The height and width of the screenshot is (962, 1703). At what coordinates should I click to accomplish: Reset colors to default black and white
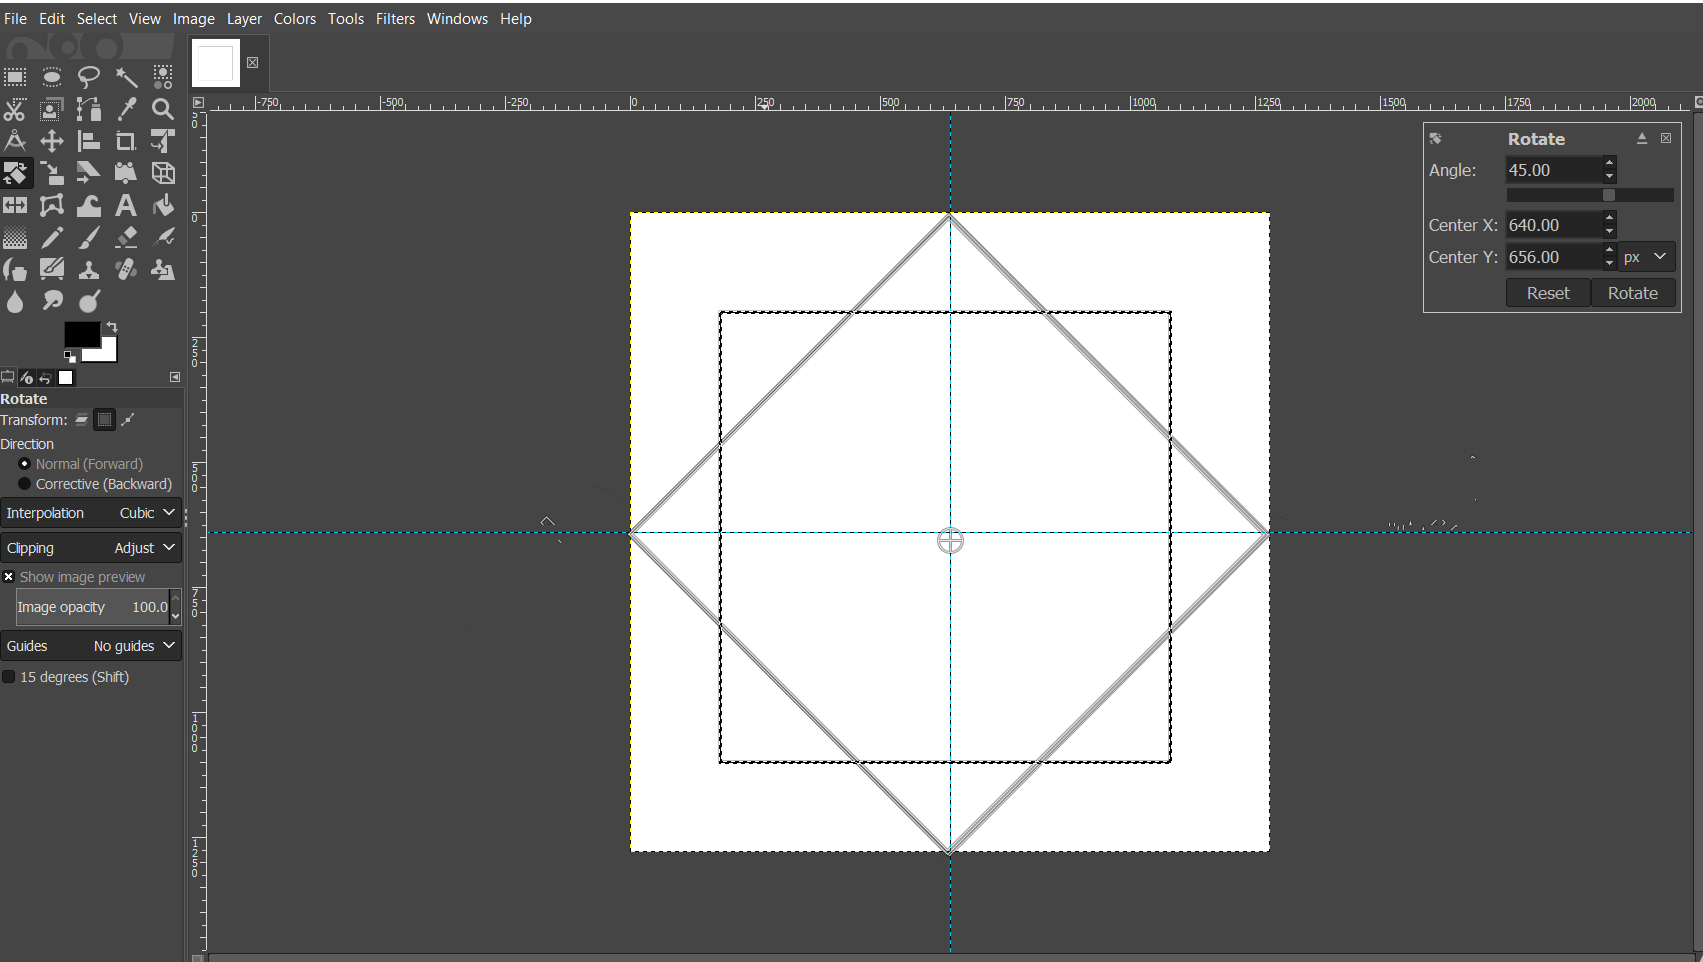(70, 356)
